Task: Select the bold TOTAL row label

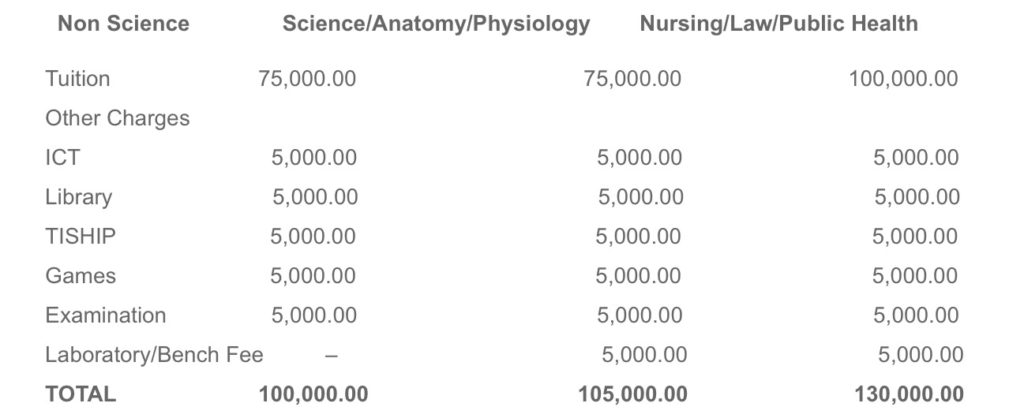Action: tap(80, 394)
